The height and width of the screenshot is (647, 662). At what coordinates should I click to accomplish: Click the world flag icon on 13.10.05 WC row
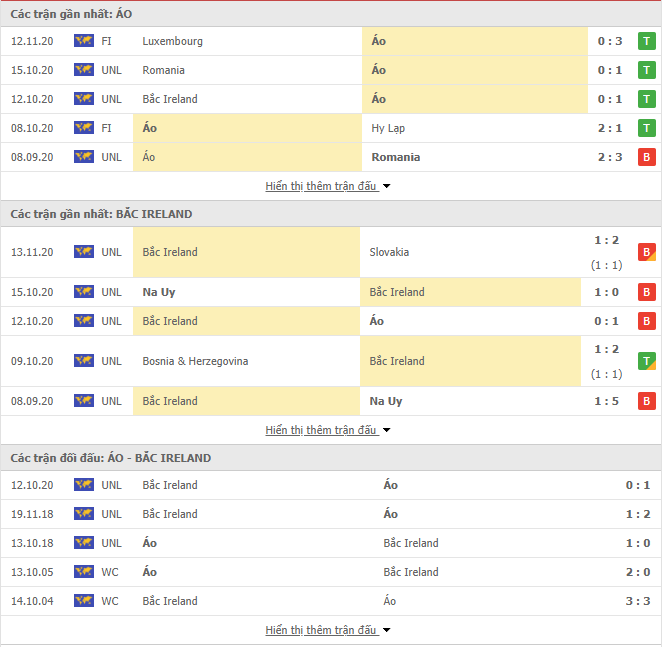click(x=84, y=572)
